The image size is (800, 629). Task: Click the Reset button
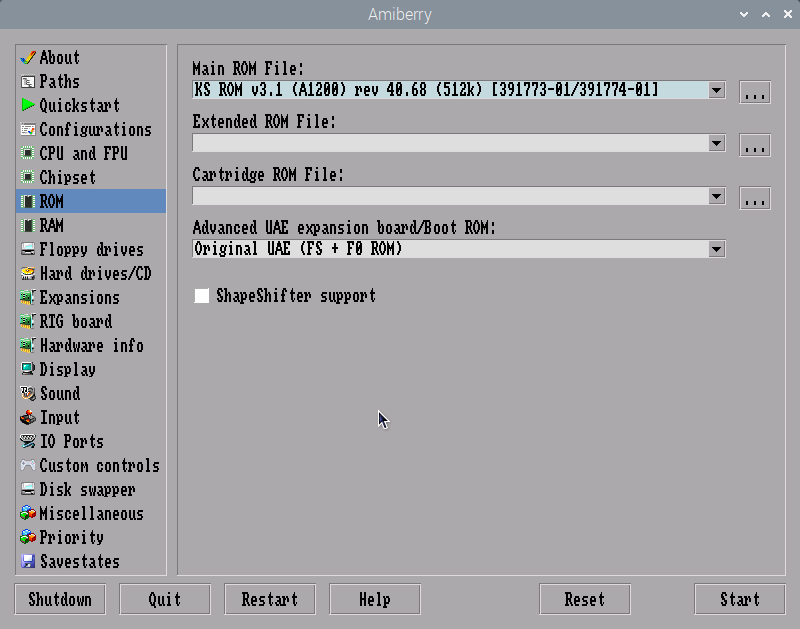tap(585, 599)
